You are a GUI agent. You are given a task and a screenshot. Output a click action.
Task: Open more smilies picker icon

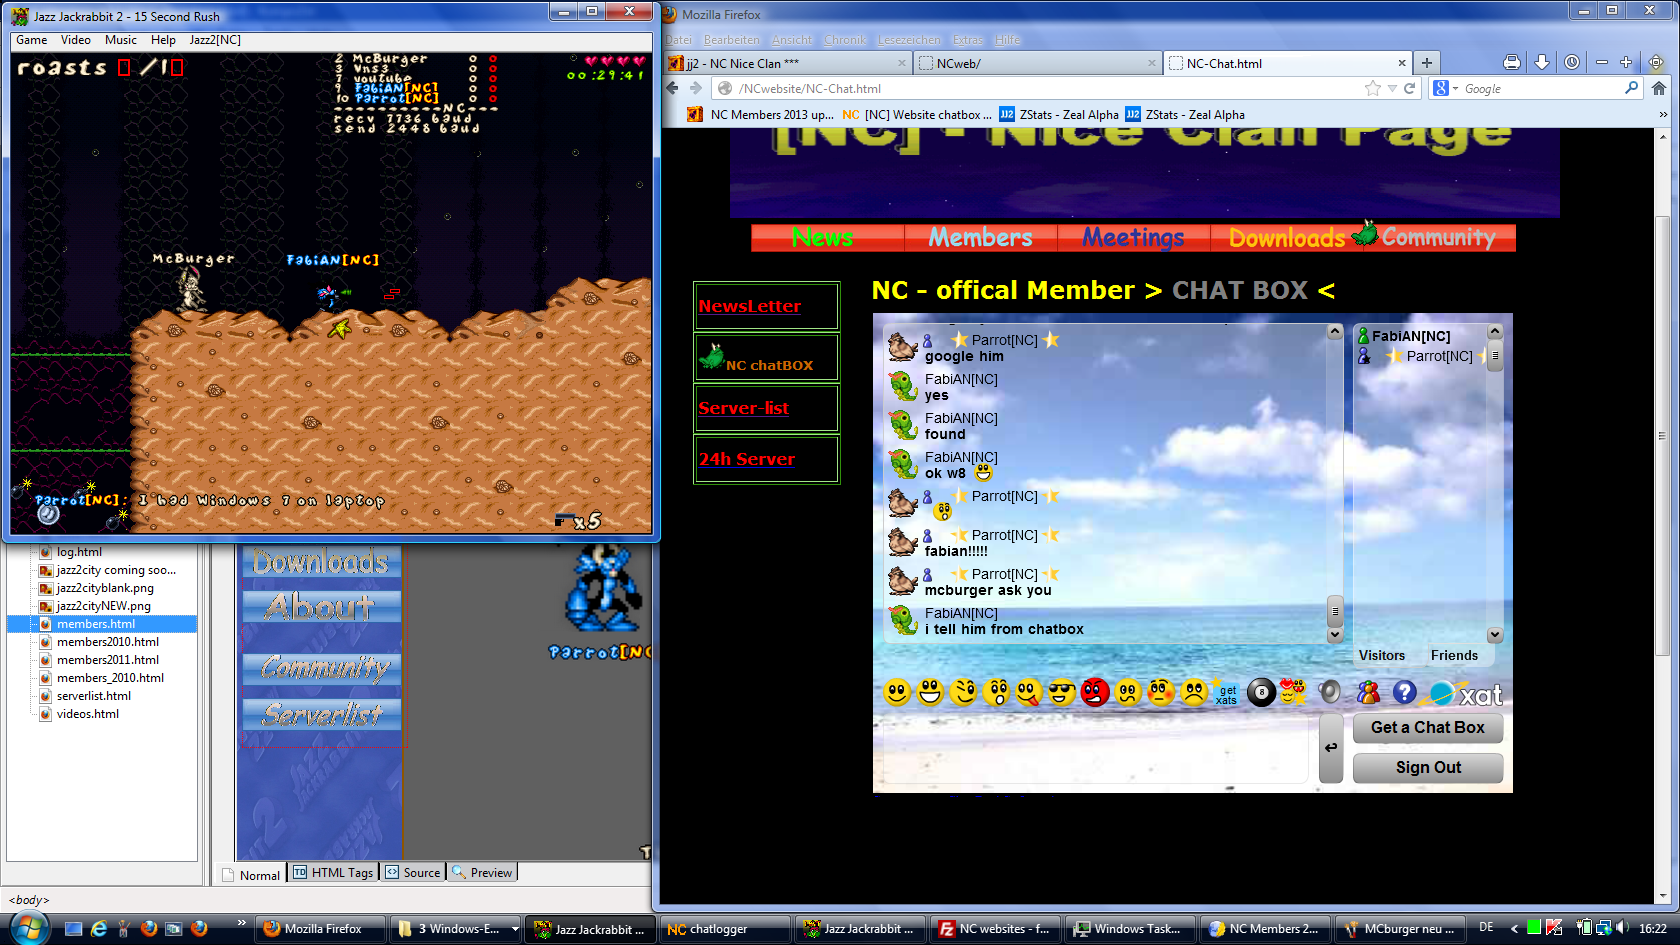(1293, 691)
